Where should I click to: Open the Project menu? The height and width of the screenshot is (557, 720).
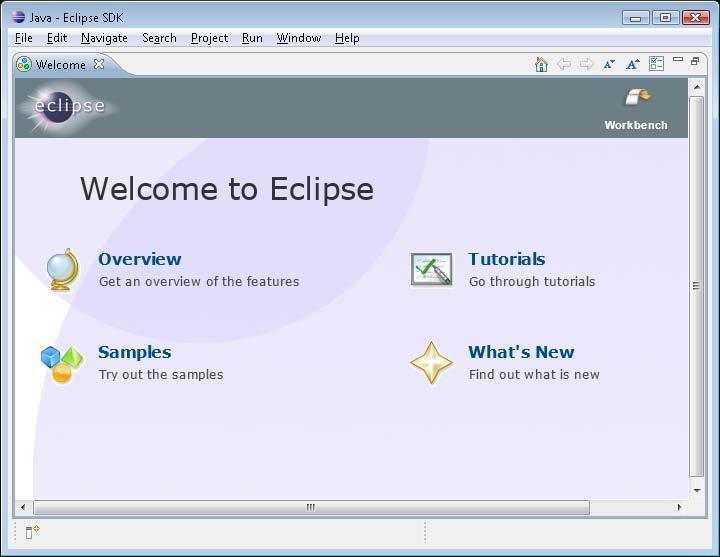coord(209,38)
